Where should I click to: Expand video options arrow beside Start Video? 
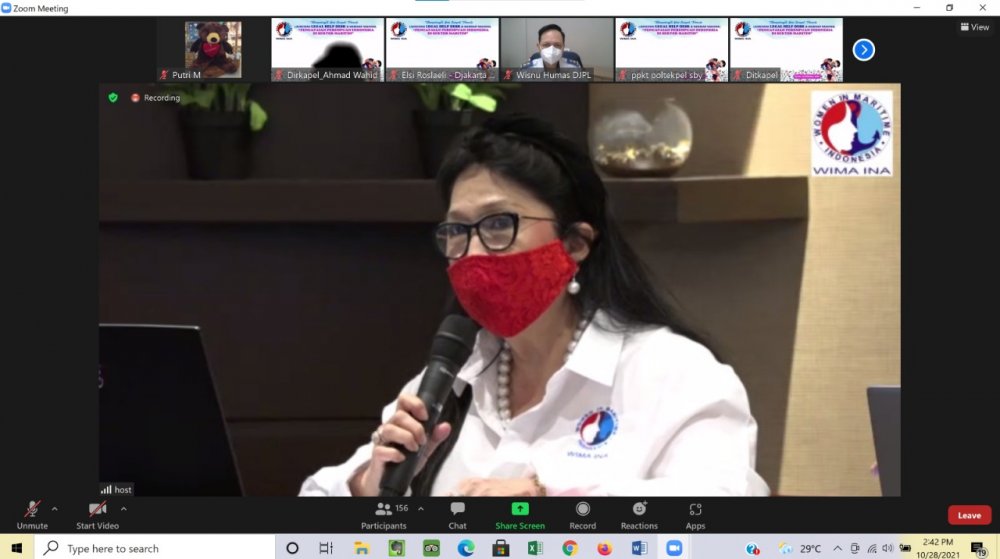[124, 509]
